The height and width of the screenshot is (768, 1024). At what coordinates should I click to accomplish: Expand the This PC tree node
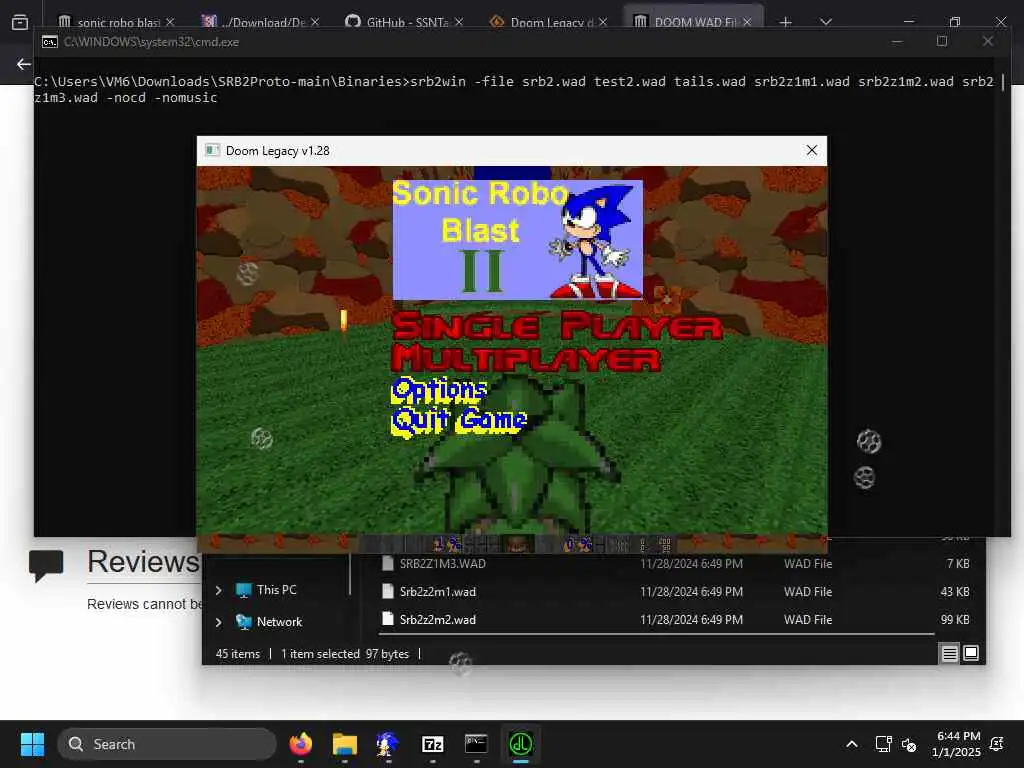pyautogui.click(x=219, y=590)
